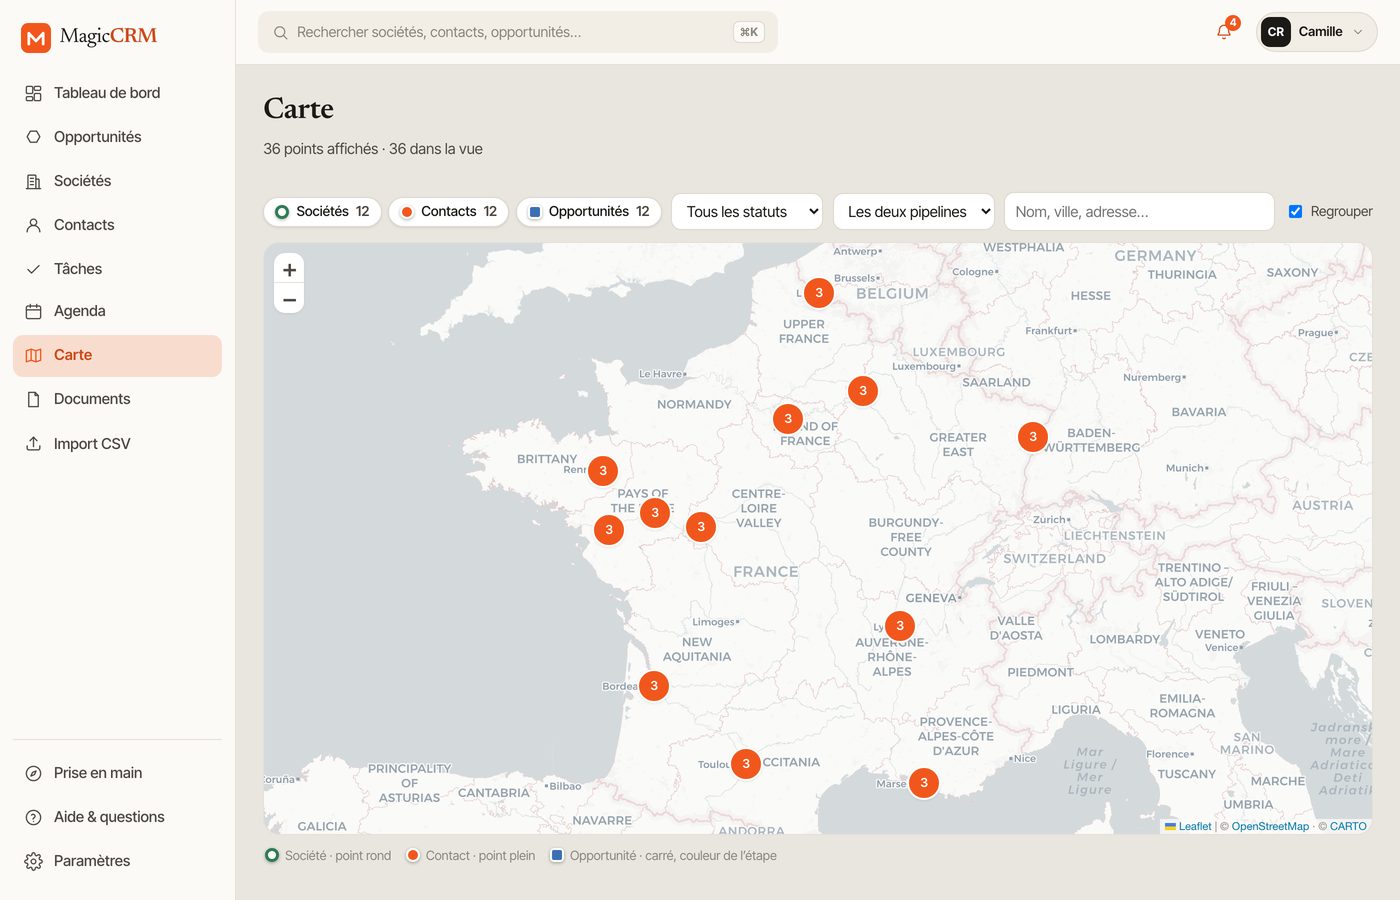The width and height of the screenshot is (1400, 900).
Task: Open cluster marker in Baden-Württemberg
Action: tap(1033, 437)
